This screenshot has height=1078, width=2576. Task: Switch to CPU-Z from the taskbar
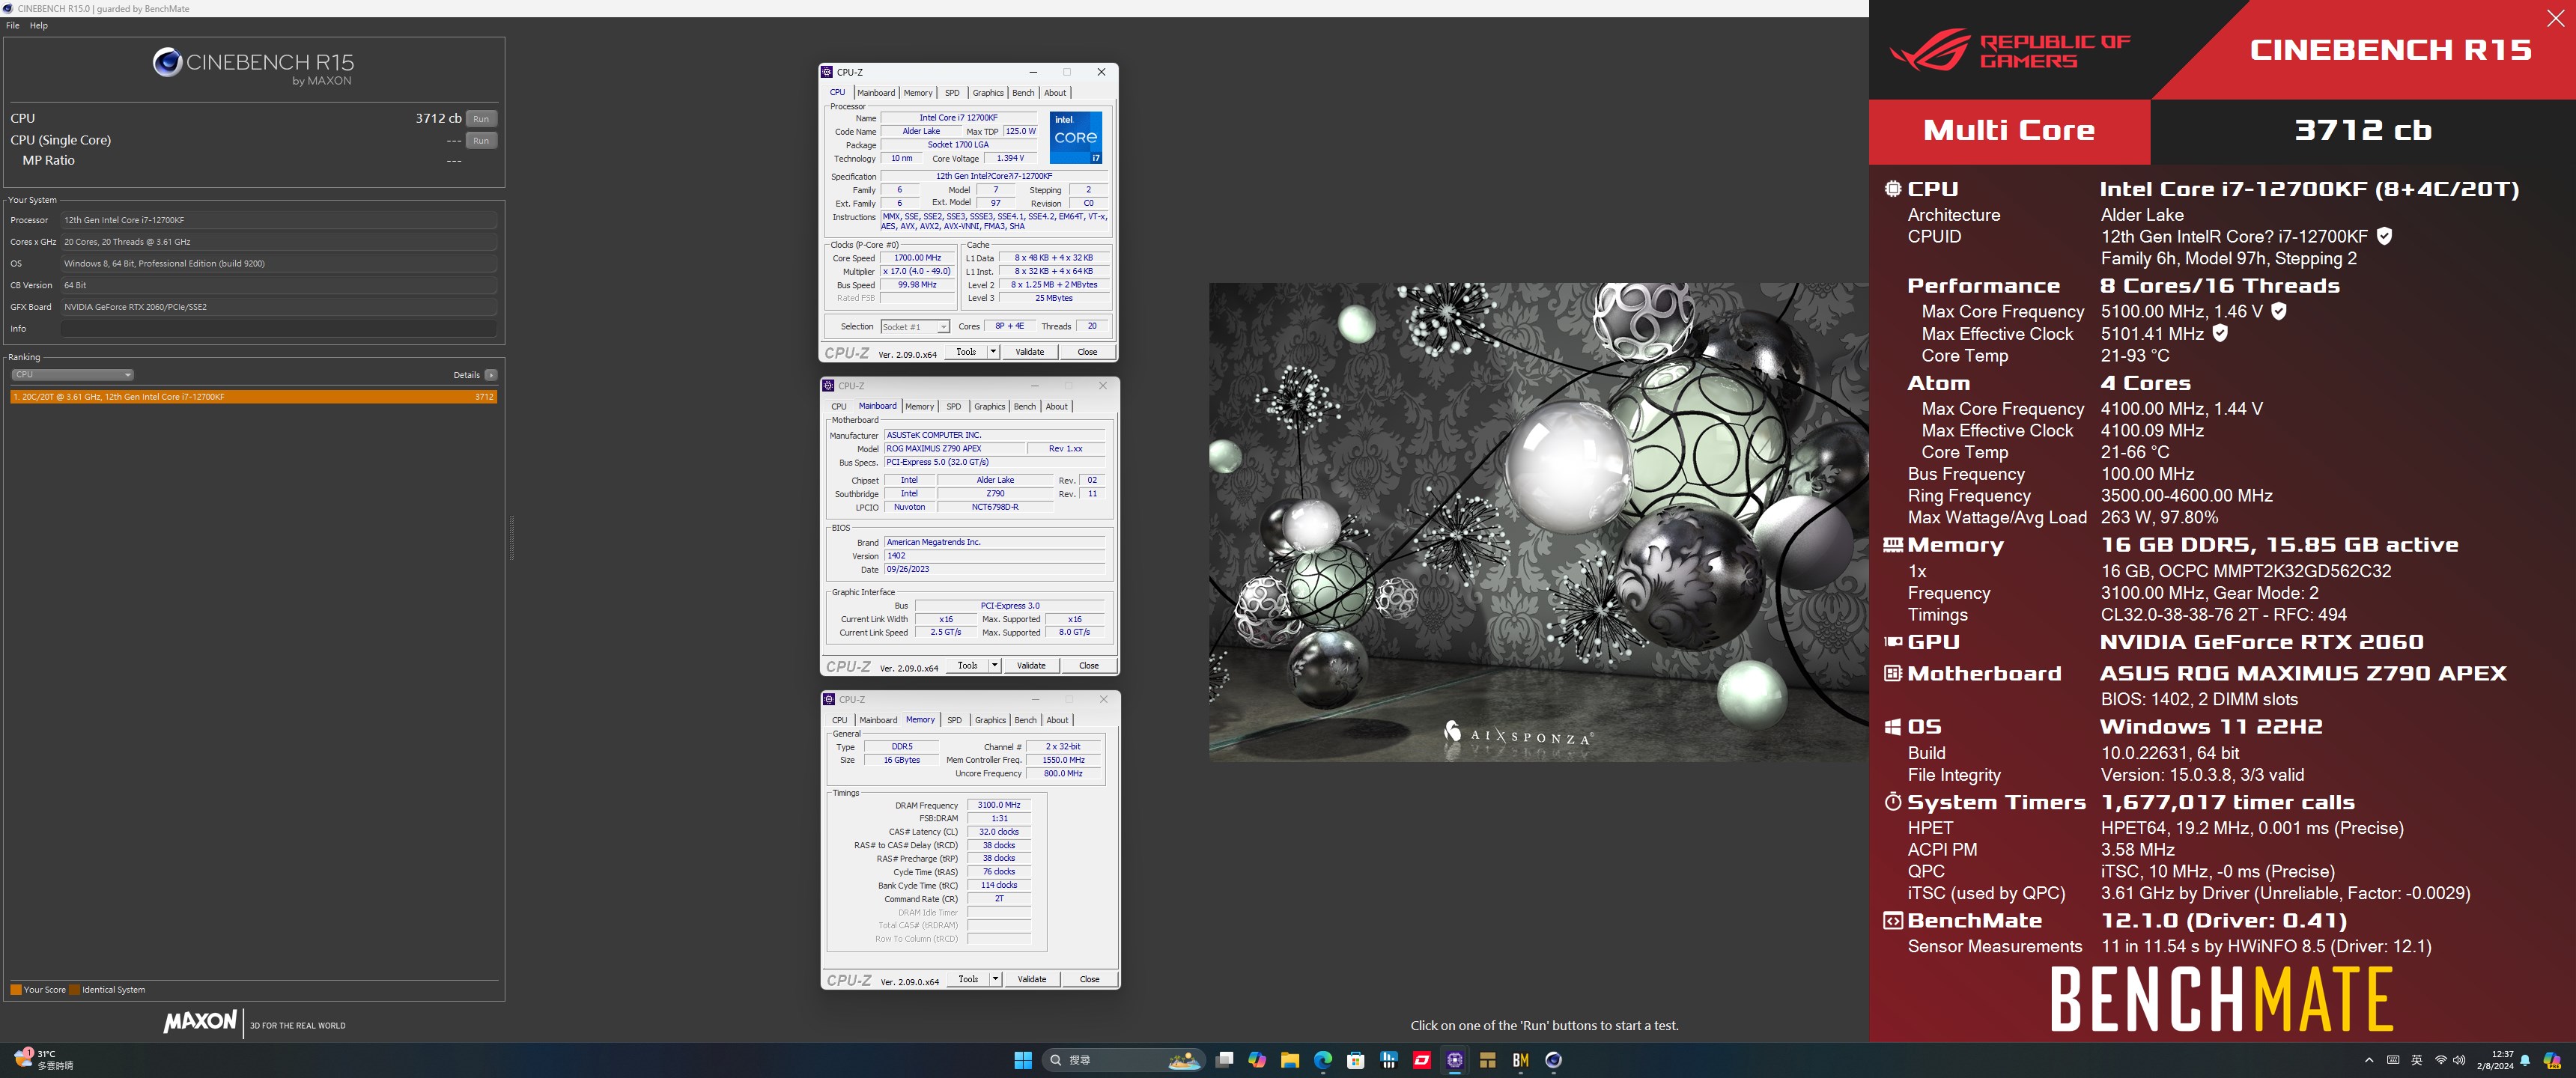click(x=1455, y=1060)
